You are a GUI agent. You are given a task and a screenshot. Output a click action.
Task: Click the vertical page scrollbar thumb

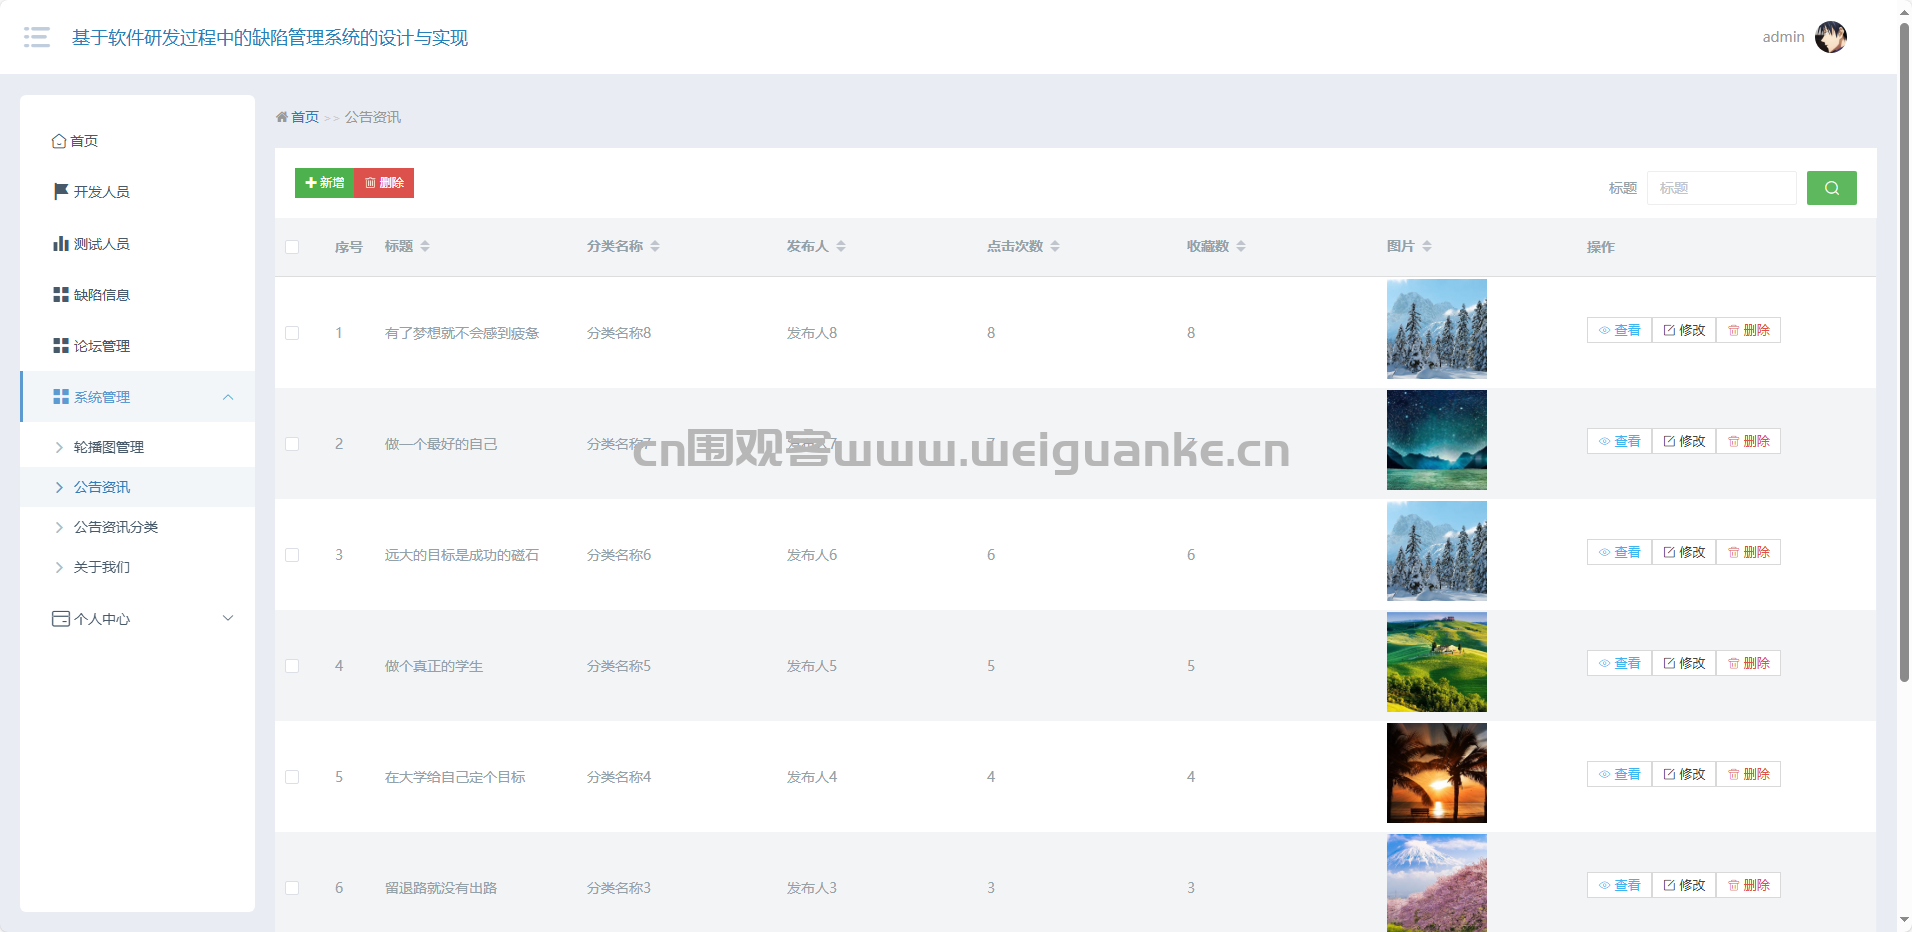(x=1904, y=350)
